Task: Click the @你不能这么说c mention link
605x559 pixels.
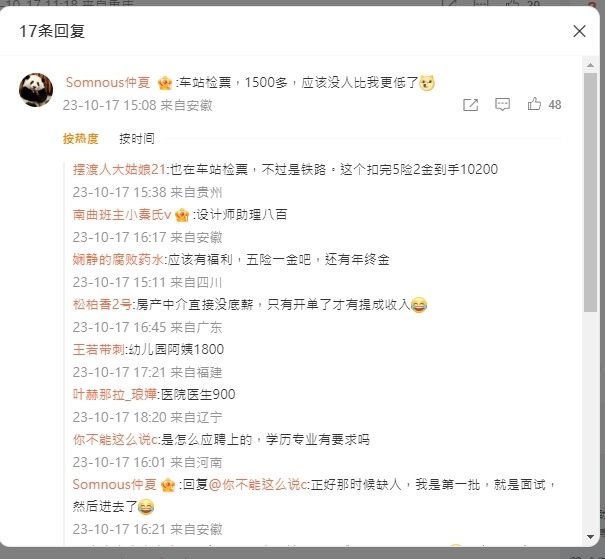Action: click(x=258, y=485)
